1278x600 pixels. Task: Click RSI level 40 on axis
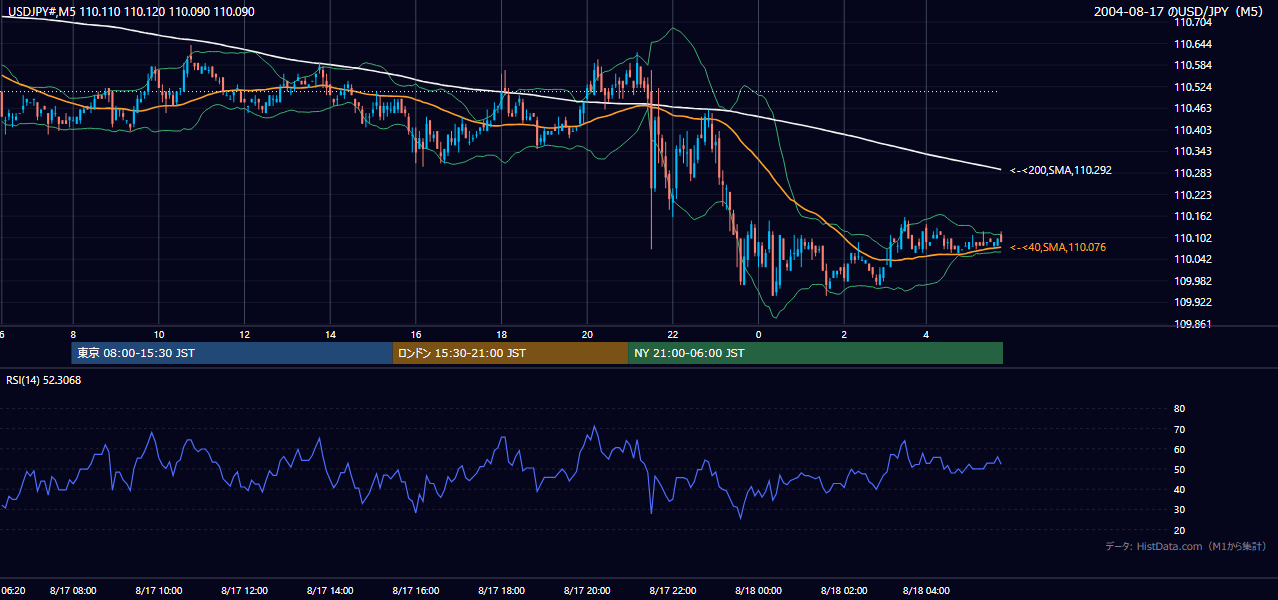[x=1179, y=489]
